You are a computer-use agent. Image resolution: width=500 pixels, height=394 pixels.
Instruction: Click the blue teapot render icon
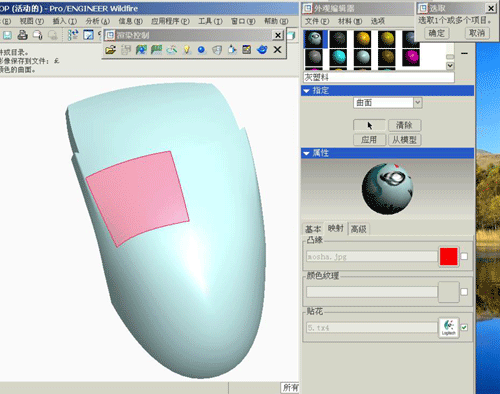click(x=262, y=50)
